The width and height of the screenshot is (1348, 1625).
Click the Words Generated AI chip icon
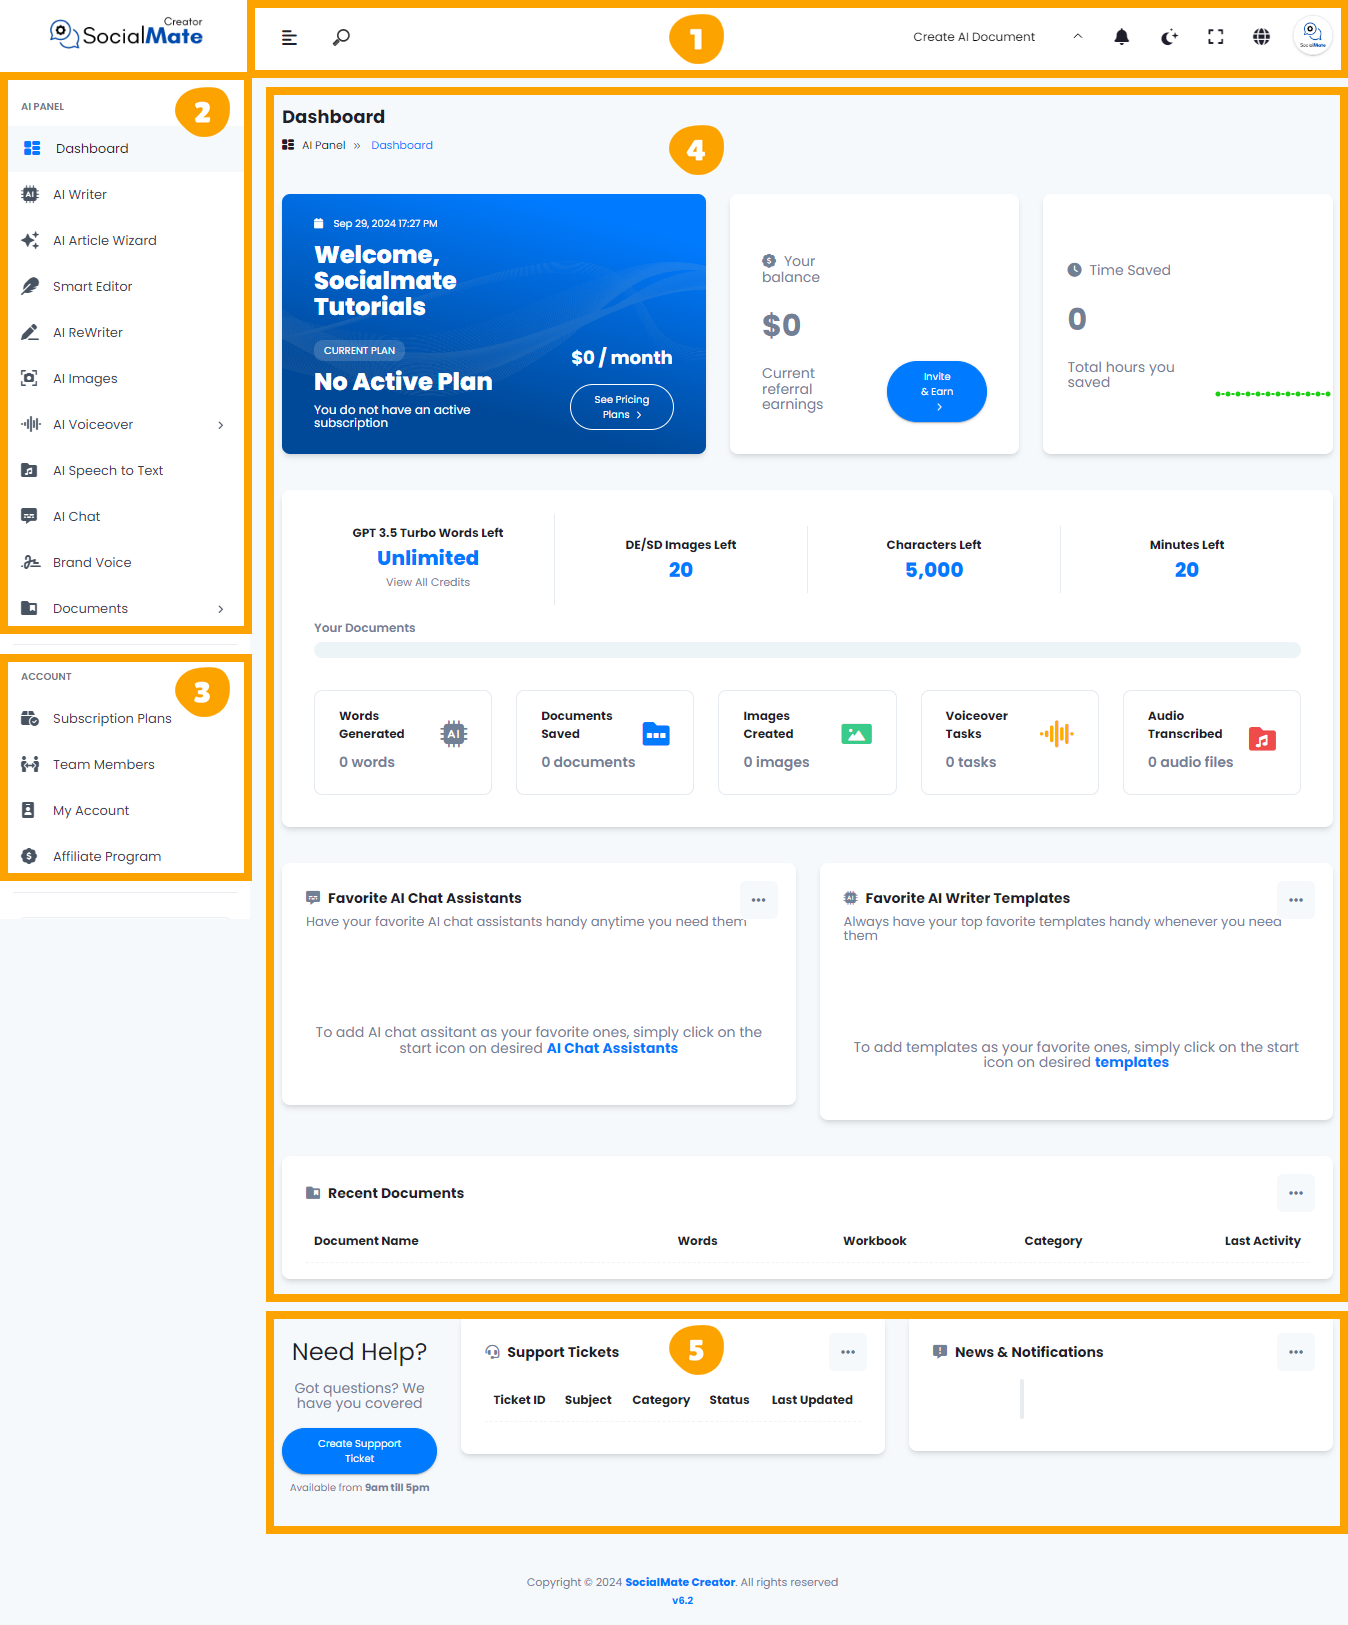tap(454, 734)
